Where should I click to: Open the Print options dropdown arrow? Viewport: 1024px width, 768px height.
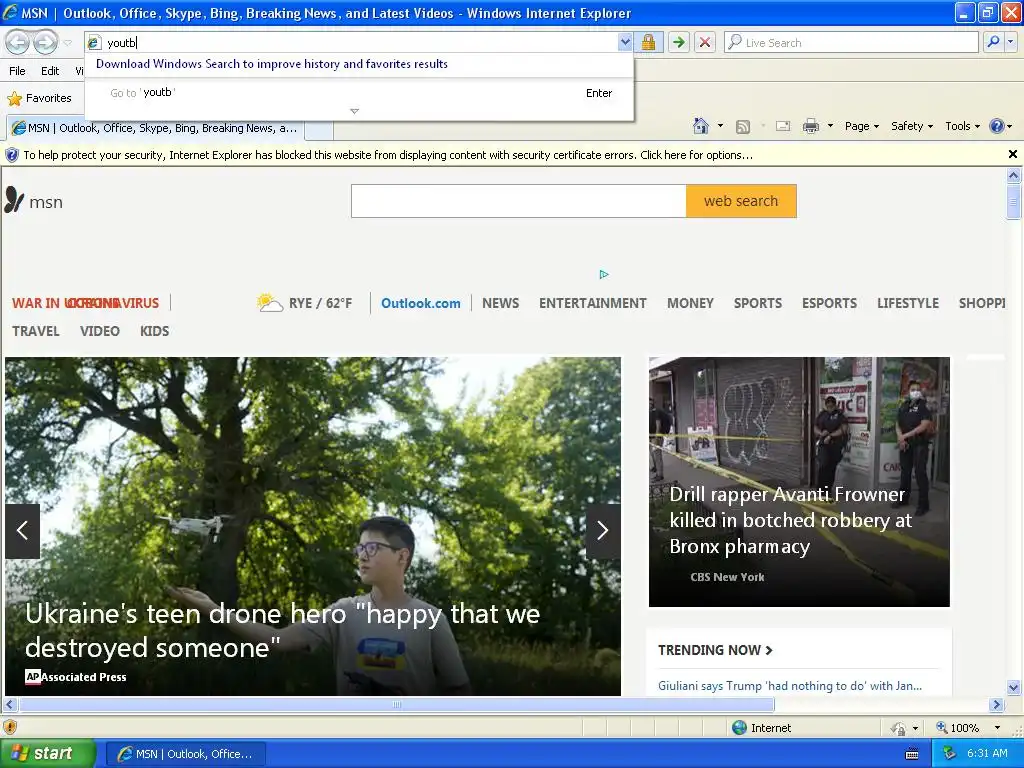[830, 126]
